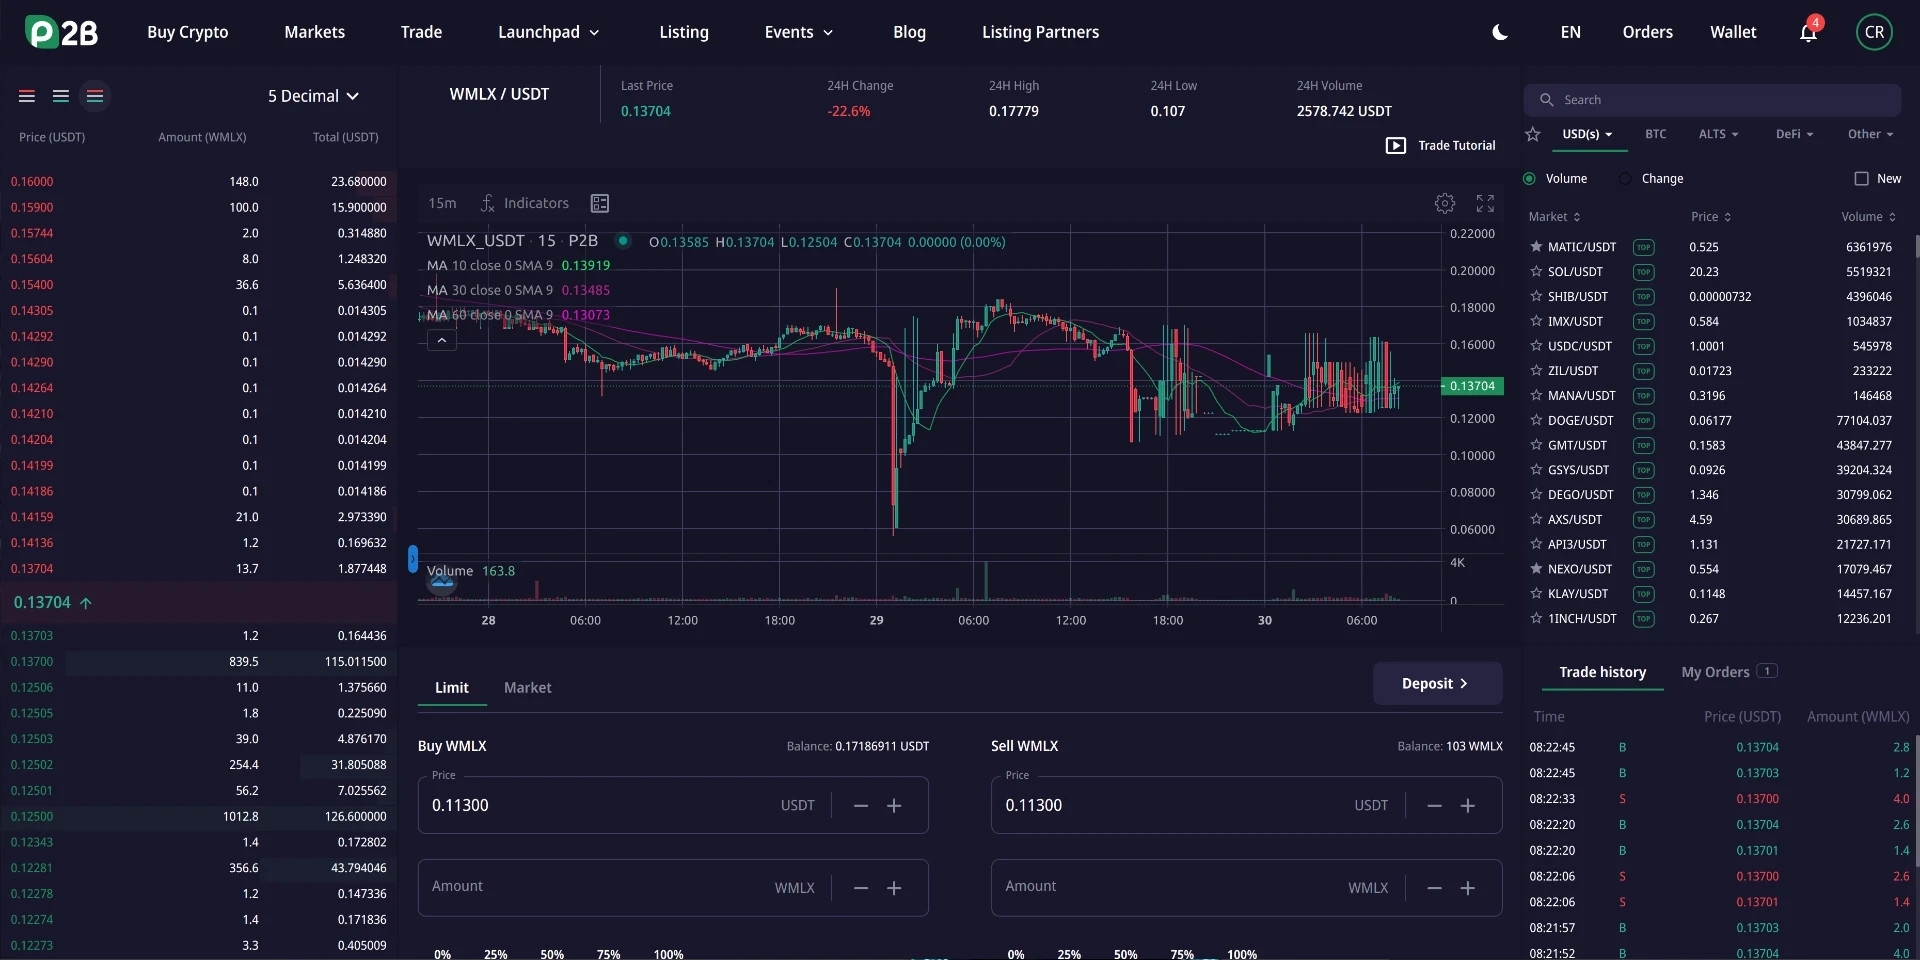
Task: Open CR user profile avatar
Action: (1874, 32)
